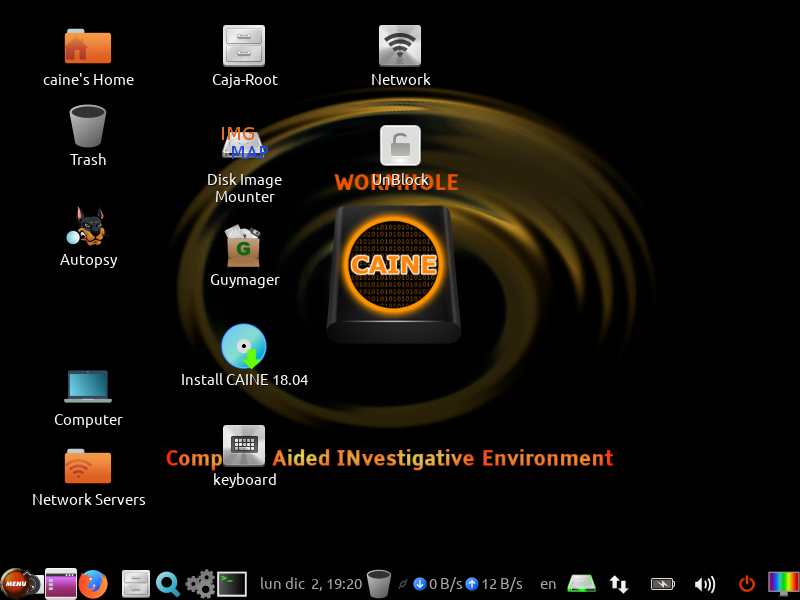Open the Trash desktop icon
The image size is (800, 600).
coord(88,126)
